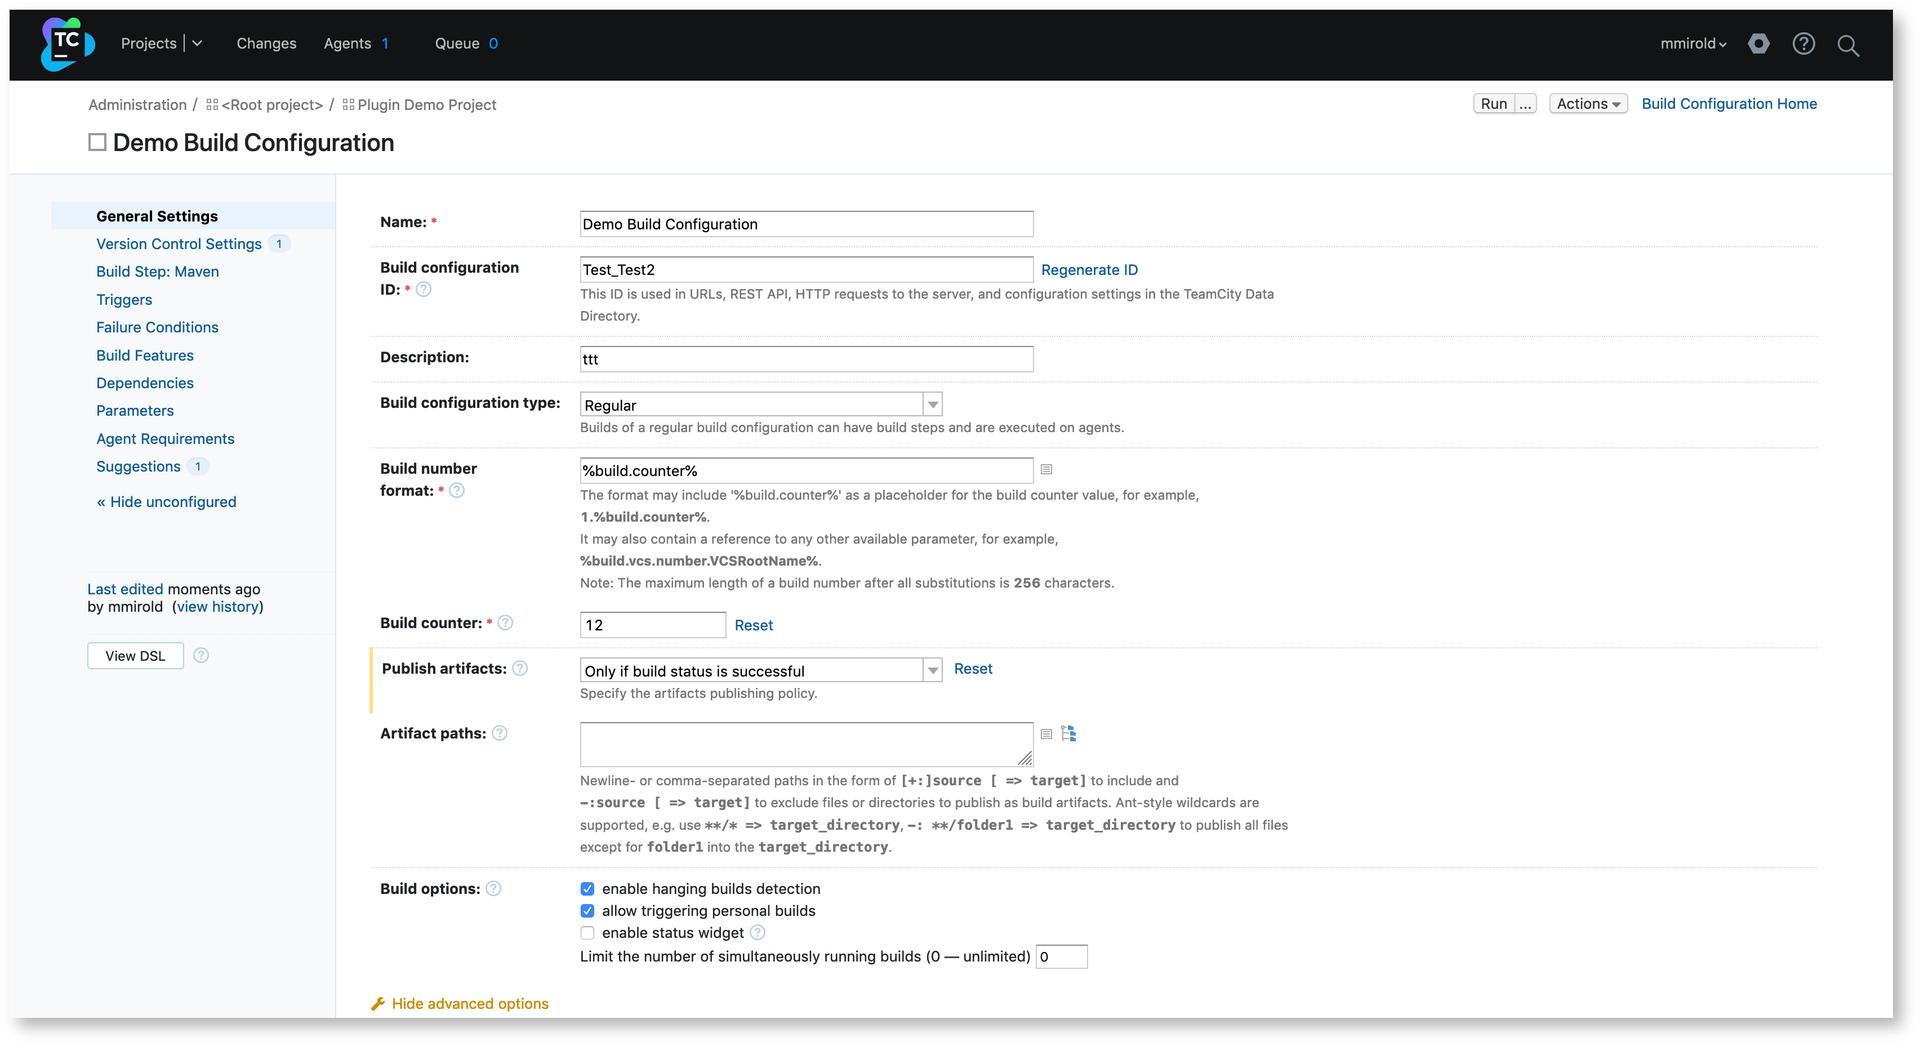This screenshot has width=1920, height=1045.
Task: Open parameter picker icon beside build number format
Action: [x=1047, y=470]
